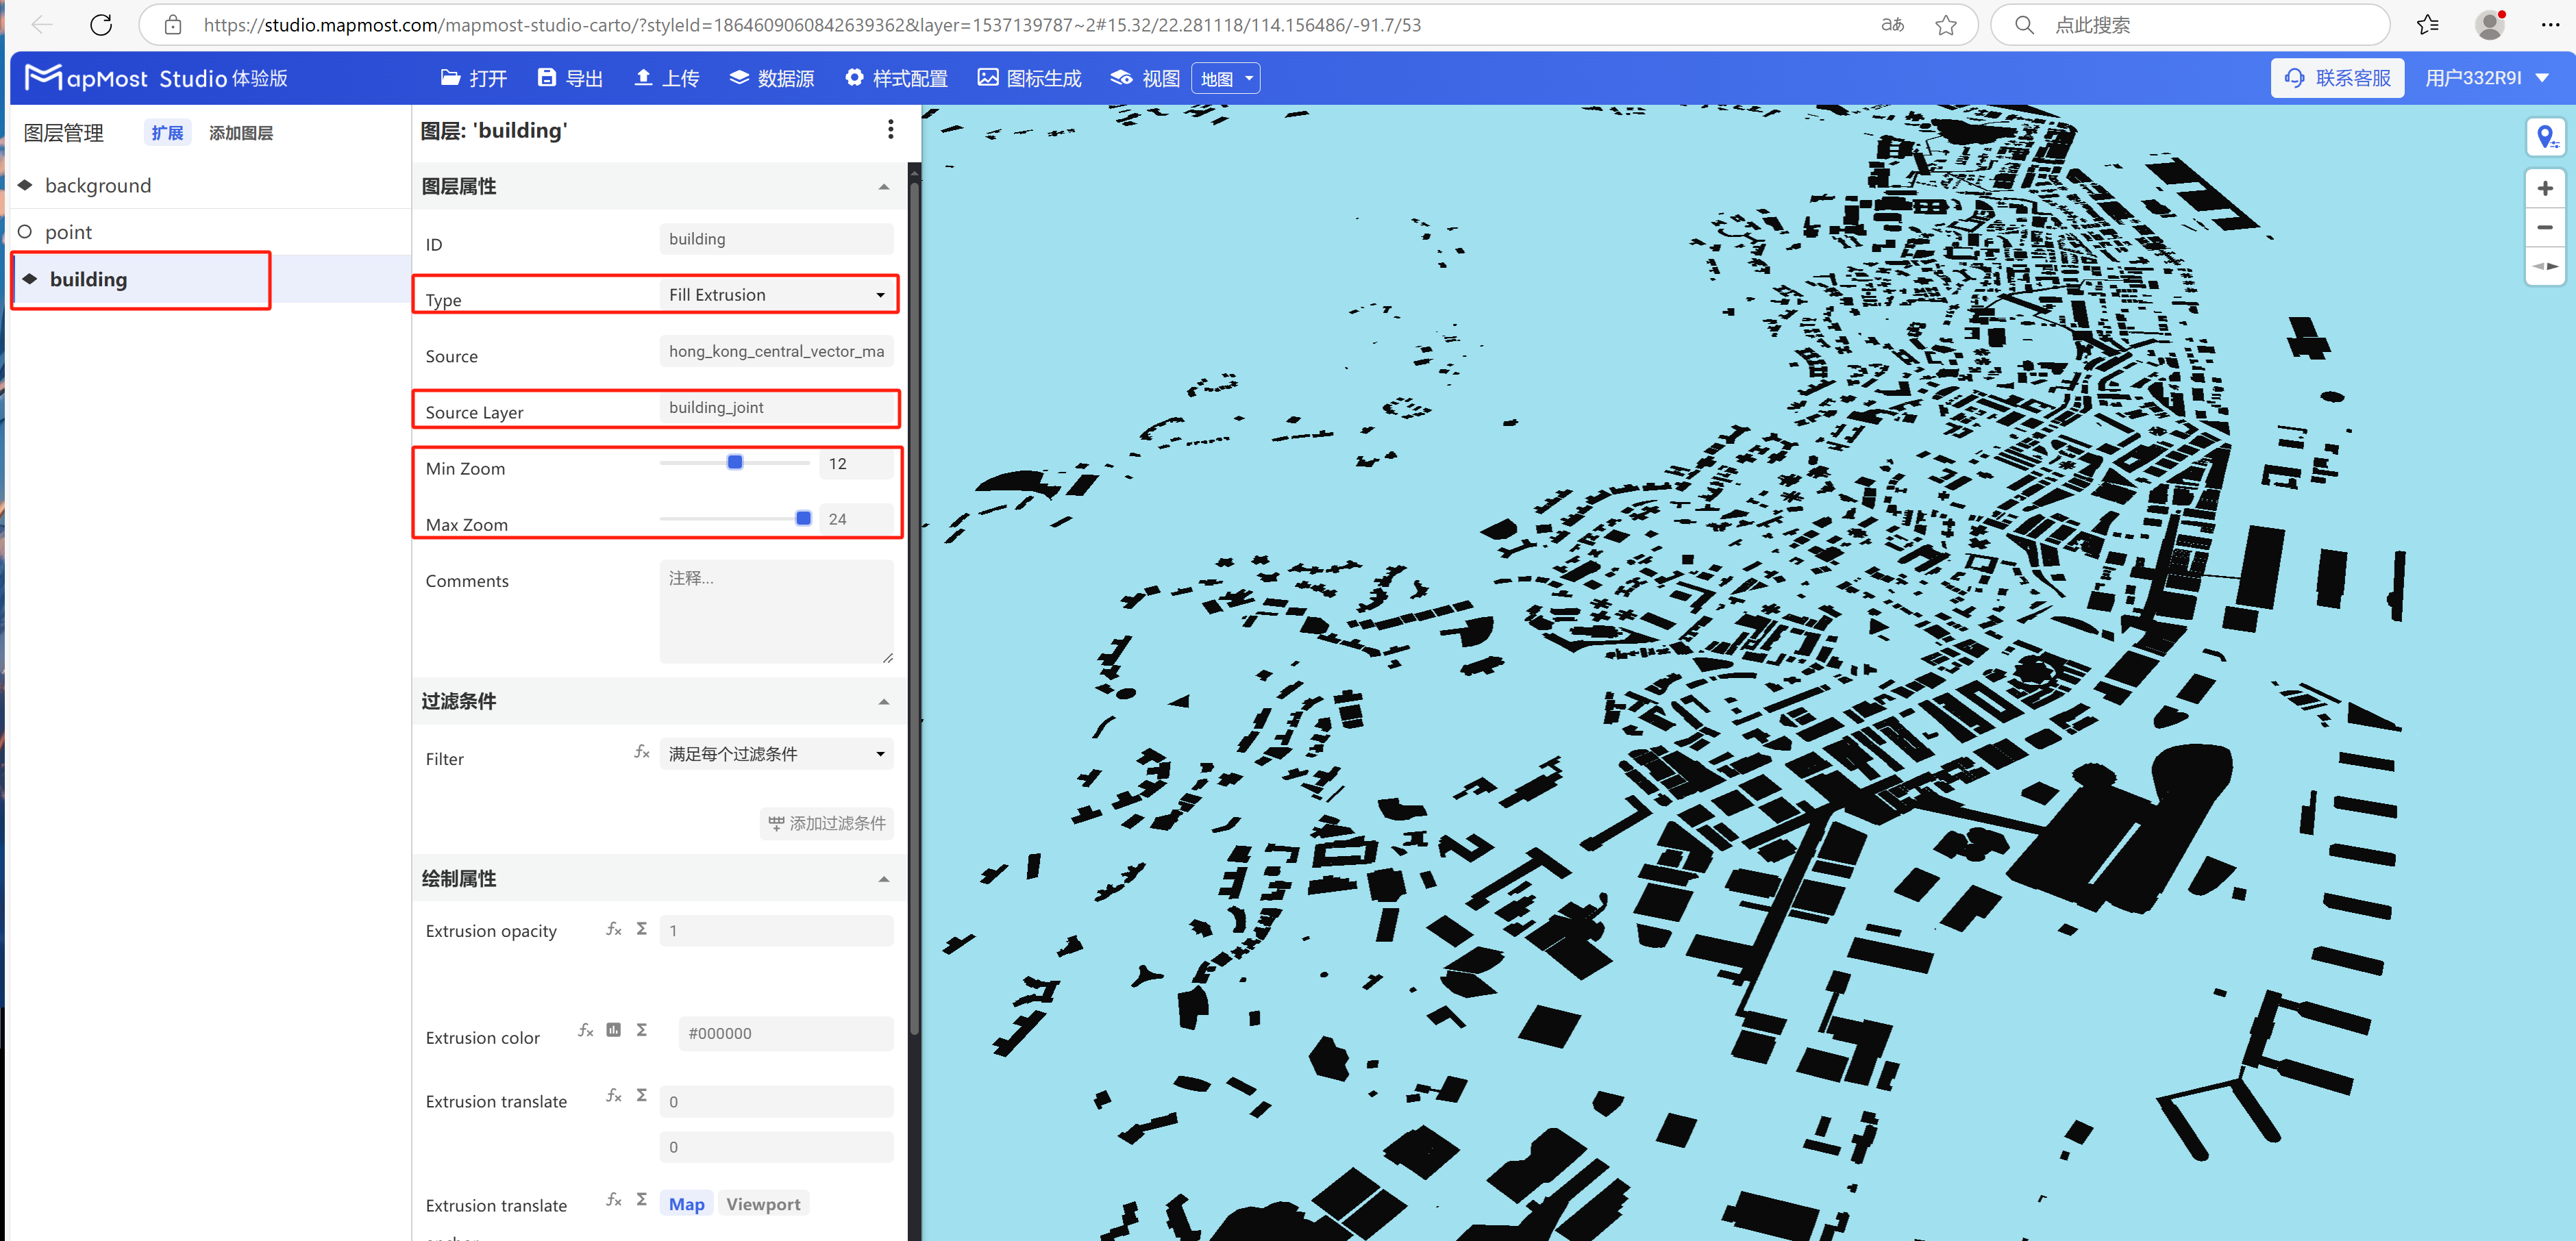Click the 联系客服 button
This screenshot has height=1241, width=2576.
point(2337,78)
